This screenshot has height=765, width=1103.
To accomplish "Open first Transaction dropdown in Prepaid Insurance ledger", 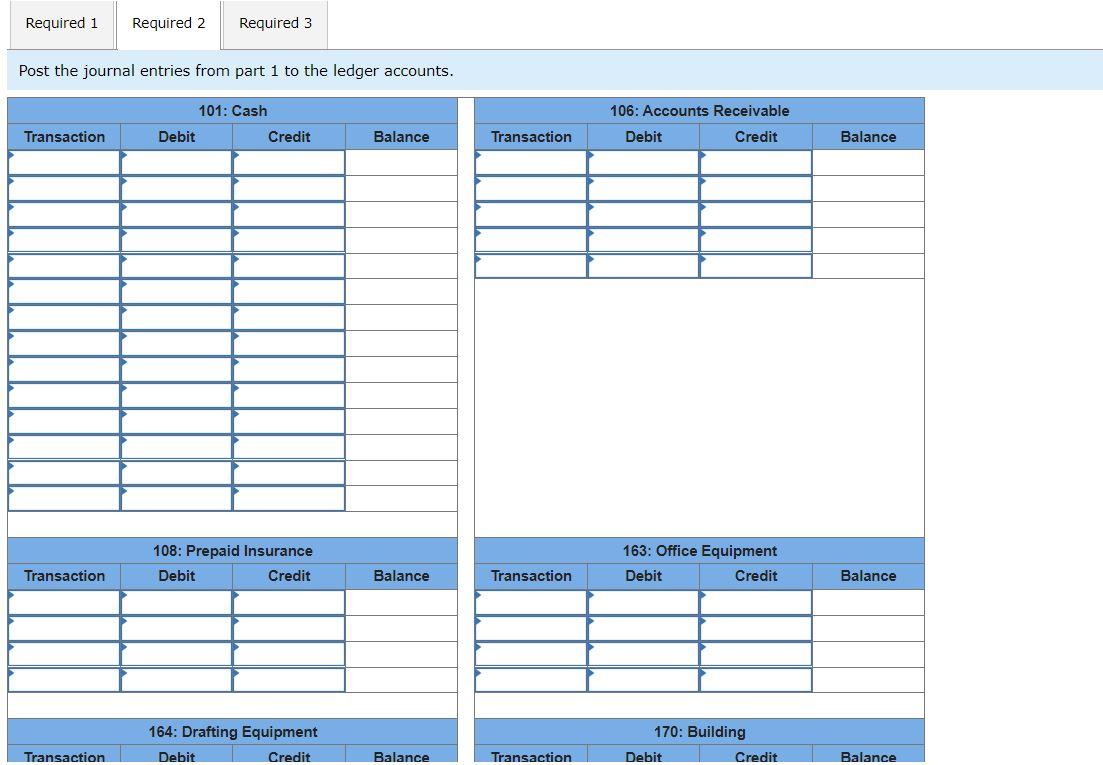I will coord(64,603).
